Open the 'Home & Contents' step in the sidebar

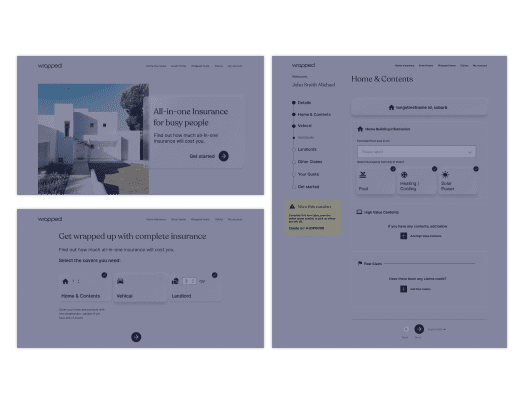coord(314,114)
